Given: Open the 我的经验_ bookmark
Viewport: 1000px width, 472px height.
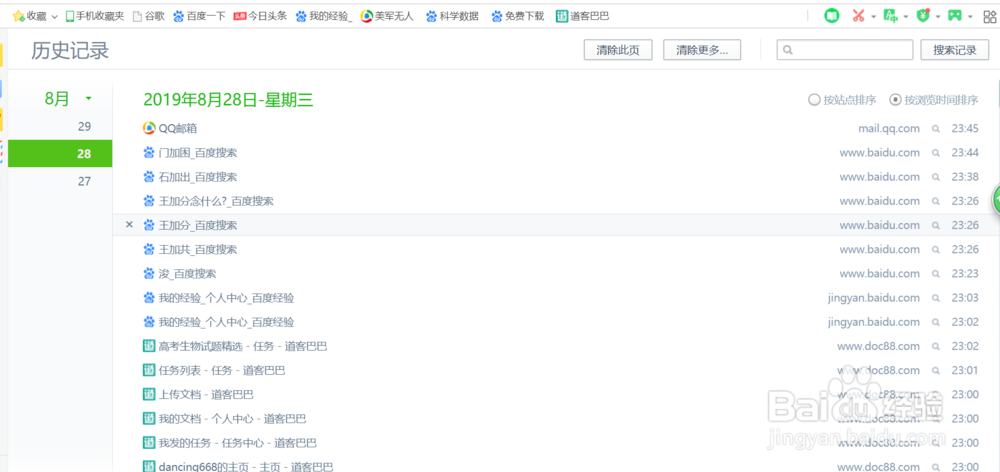Looking at the screenshot, I should point(324,16).
